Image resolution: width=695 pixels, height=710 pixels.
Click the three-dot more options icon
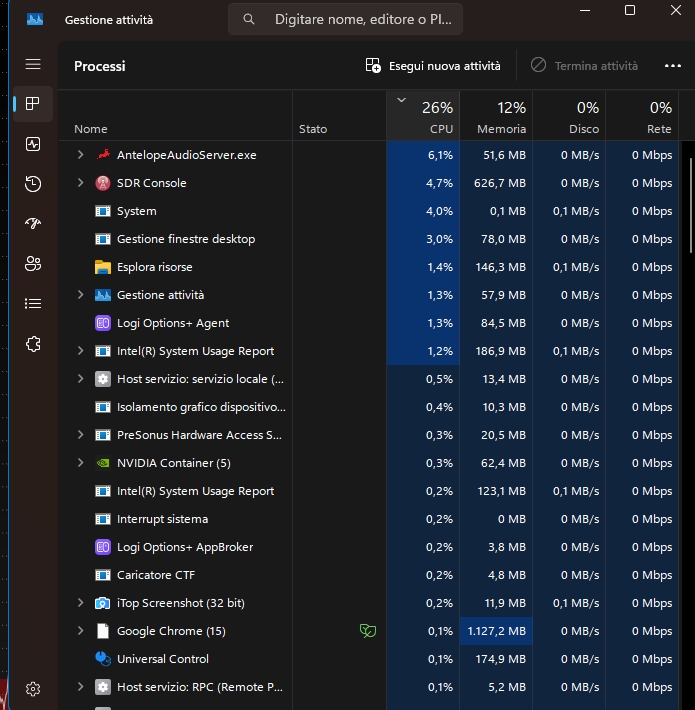tap(672, 66)
